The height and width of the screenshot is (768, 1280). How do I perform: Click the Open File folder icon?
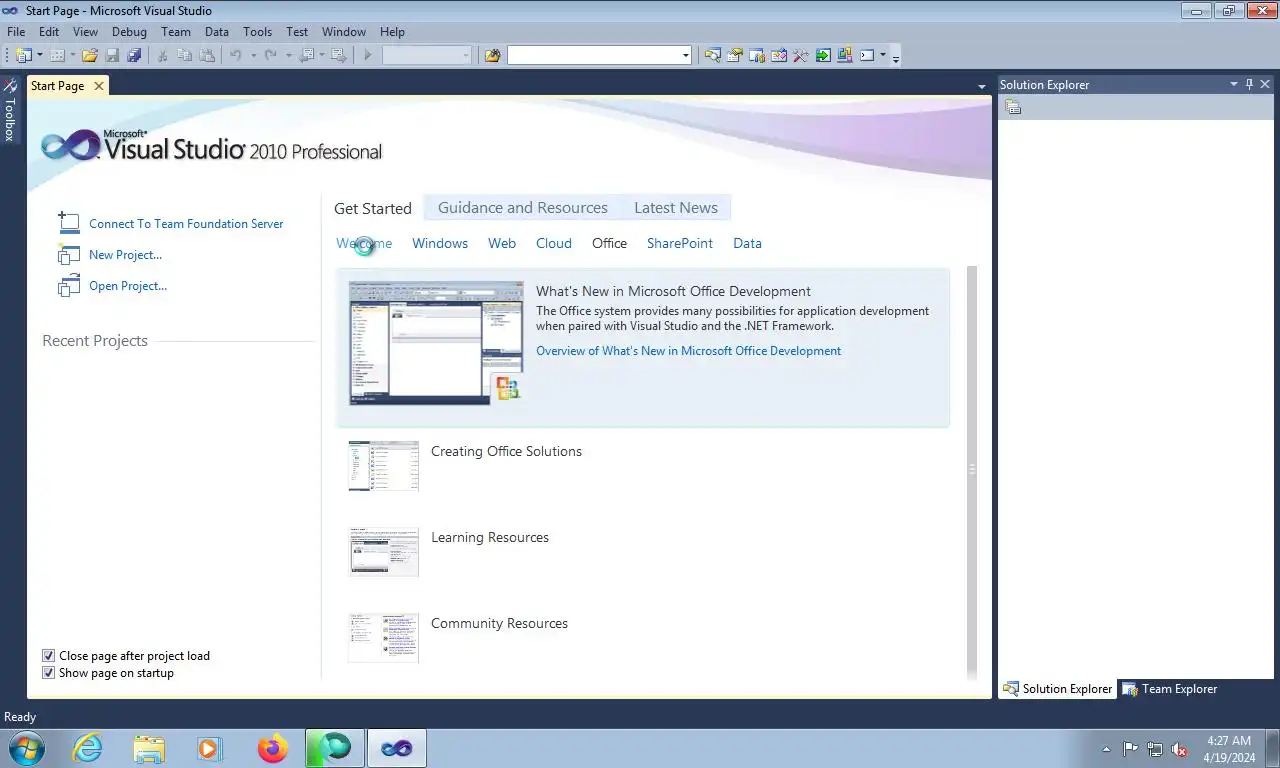point(90,56)
